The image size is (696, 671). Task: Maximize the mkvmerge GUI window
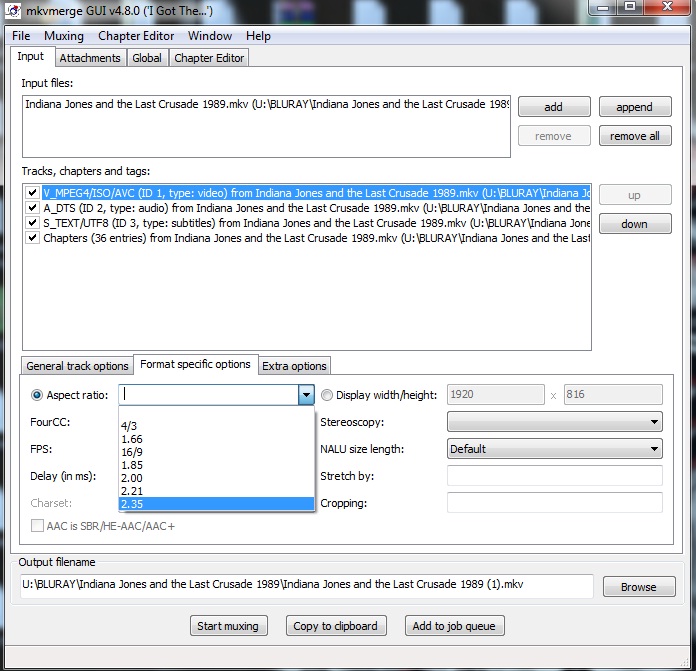click(629, 7)
